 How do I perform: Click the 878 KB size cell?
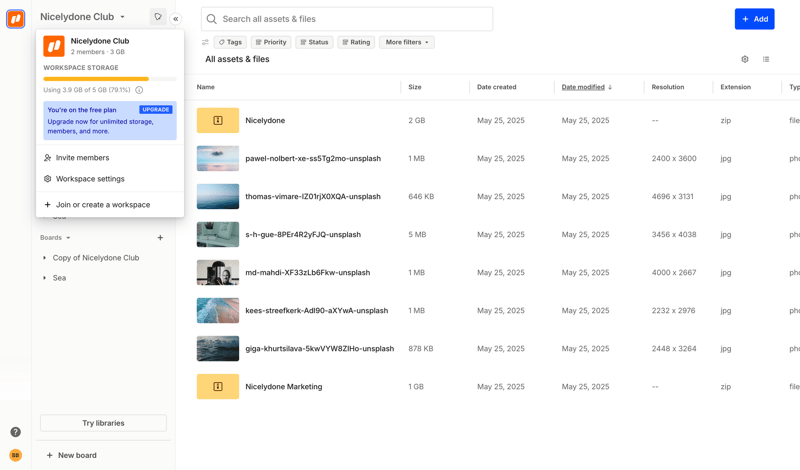[x=420, y=349]
